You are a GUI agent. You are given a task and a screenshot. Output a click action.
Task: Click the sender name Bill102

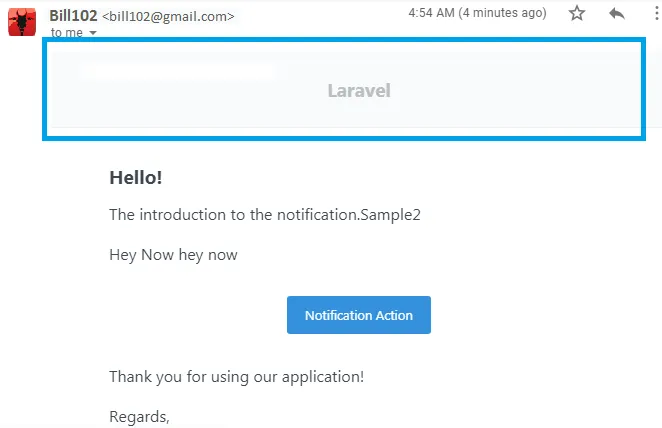(72, 15)
